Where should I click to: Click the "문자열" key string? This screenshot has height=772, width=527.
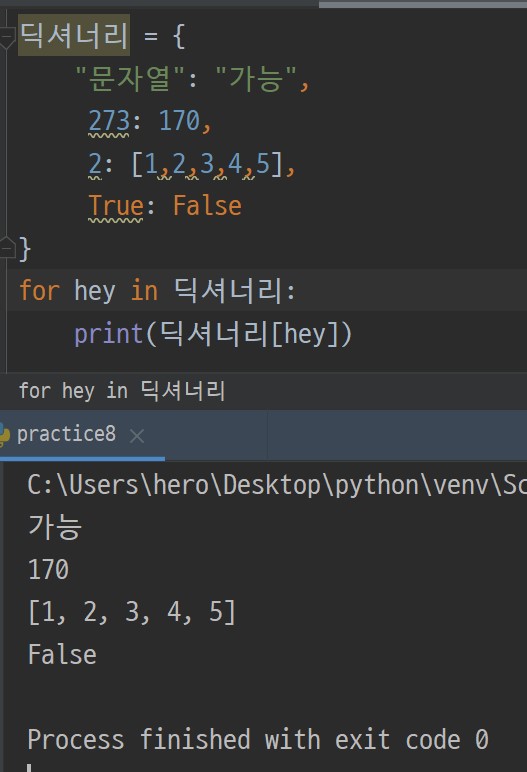coord(130,78)
